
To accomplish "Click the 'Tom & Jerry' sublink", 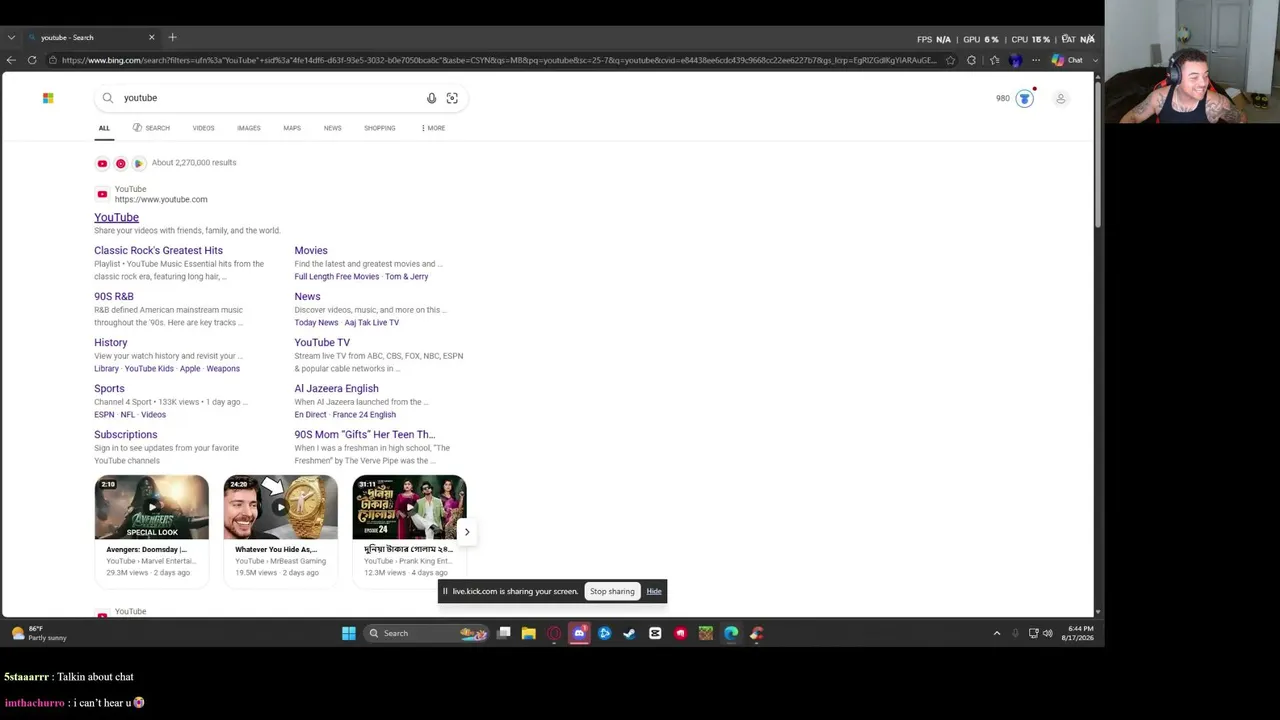I will click(x=407, y=277).
